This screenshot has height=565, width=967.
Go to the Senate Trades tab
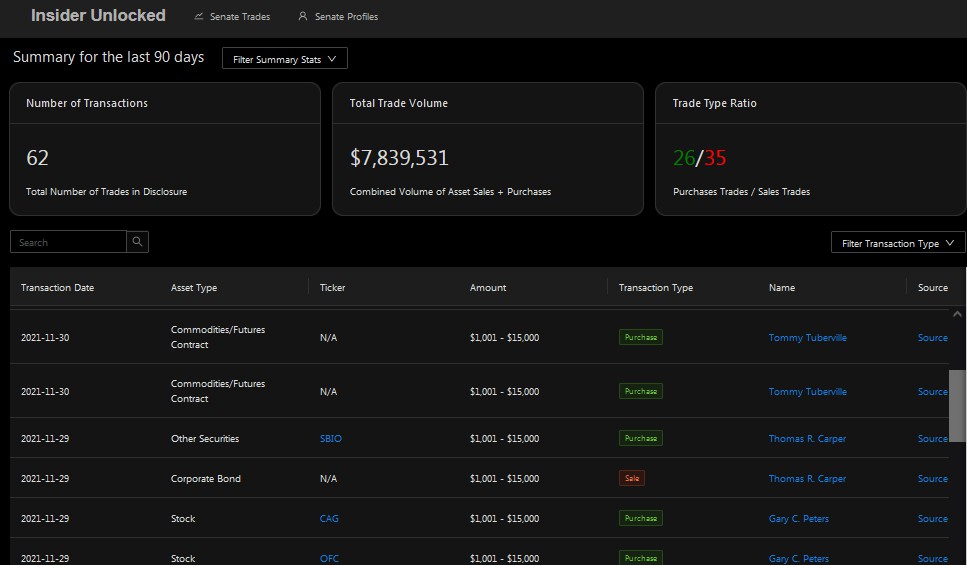240,17
